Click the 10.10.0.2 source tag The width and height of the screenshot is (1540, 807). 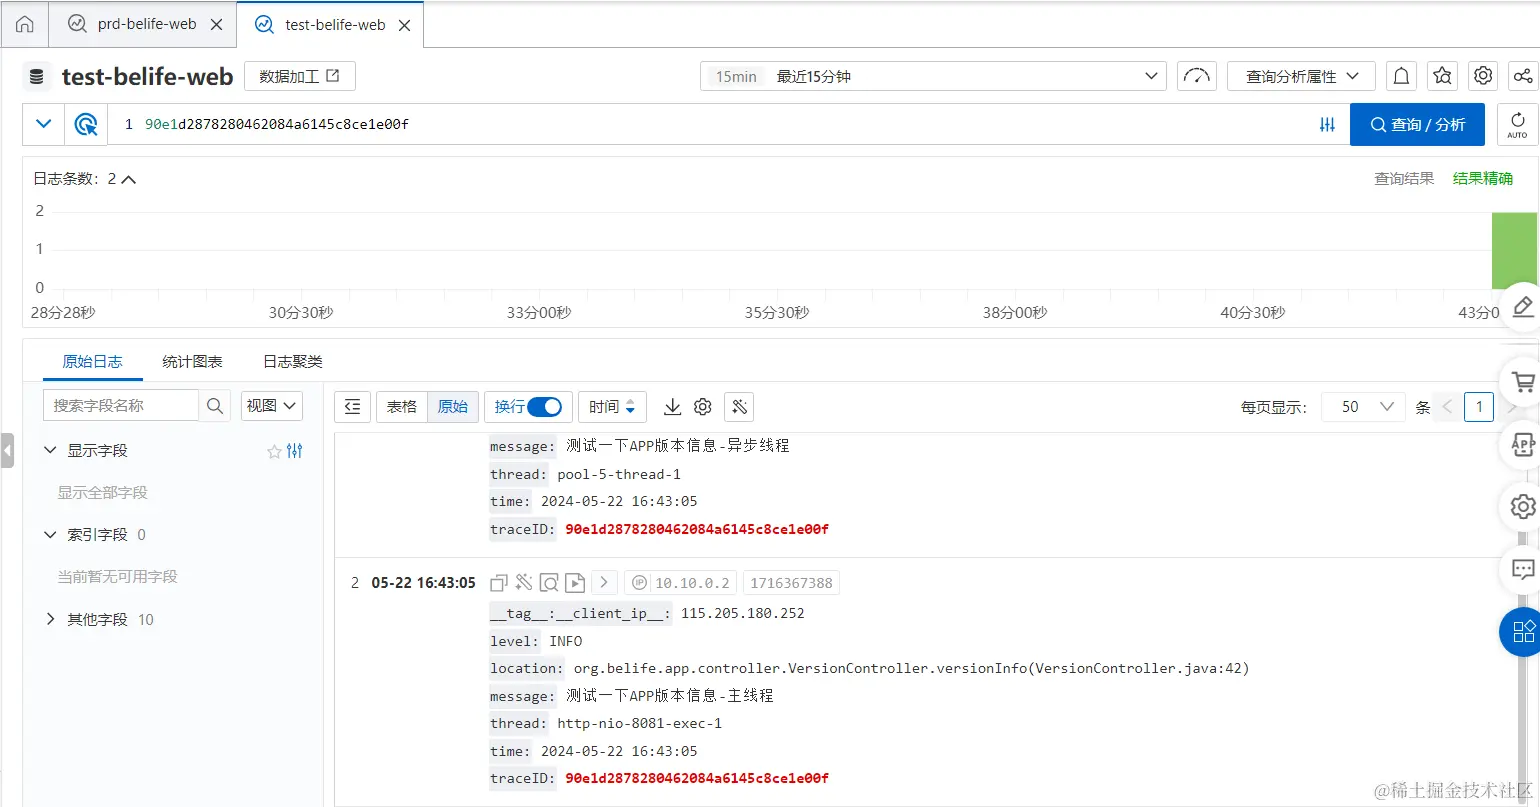coord(681,582)
